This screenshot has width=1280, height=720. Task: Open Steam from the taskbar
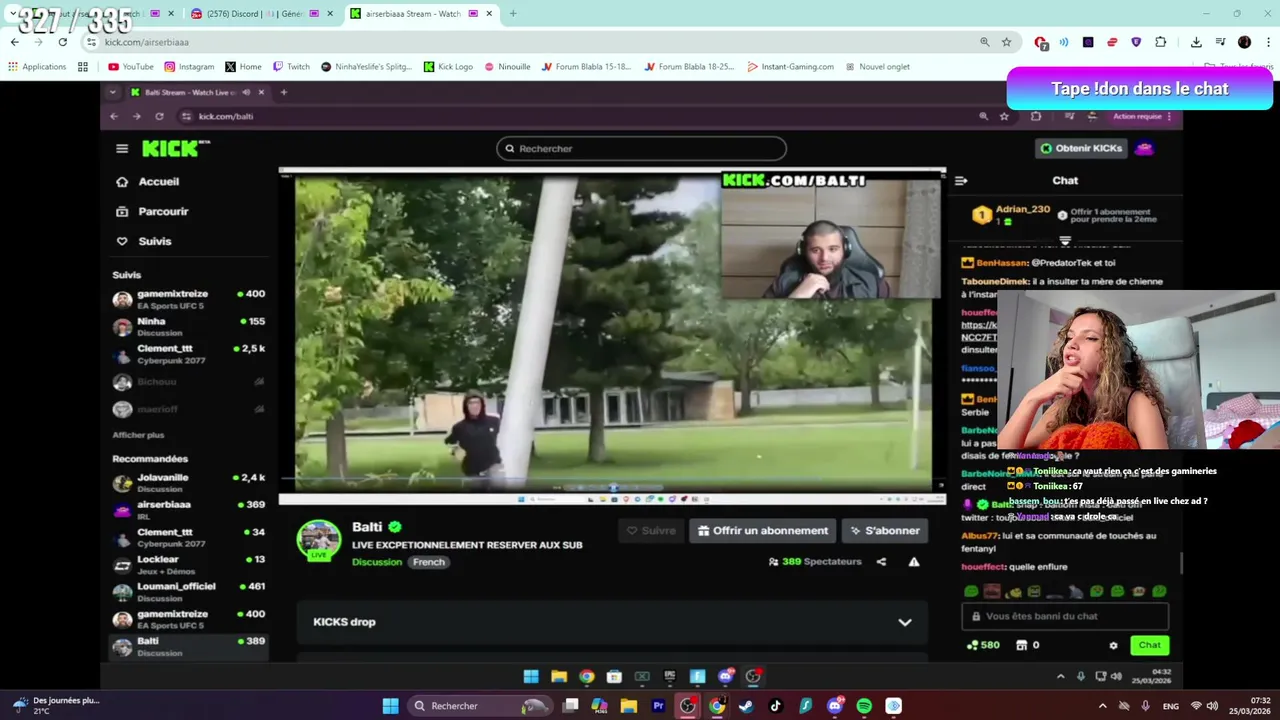[746, 706]
